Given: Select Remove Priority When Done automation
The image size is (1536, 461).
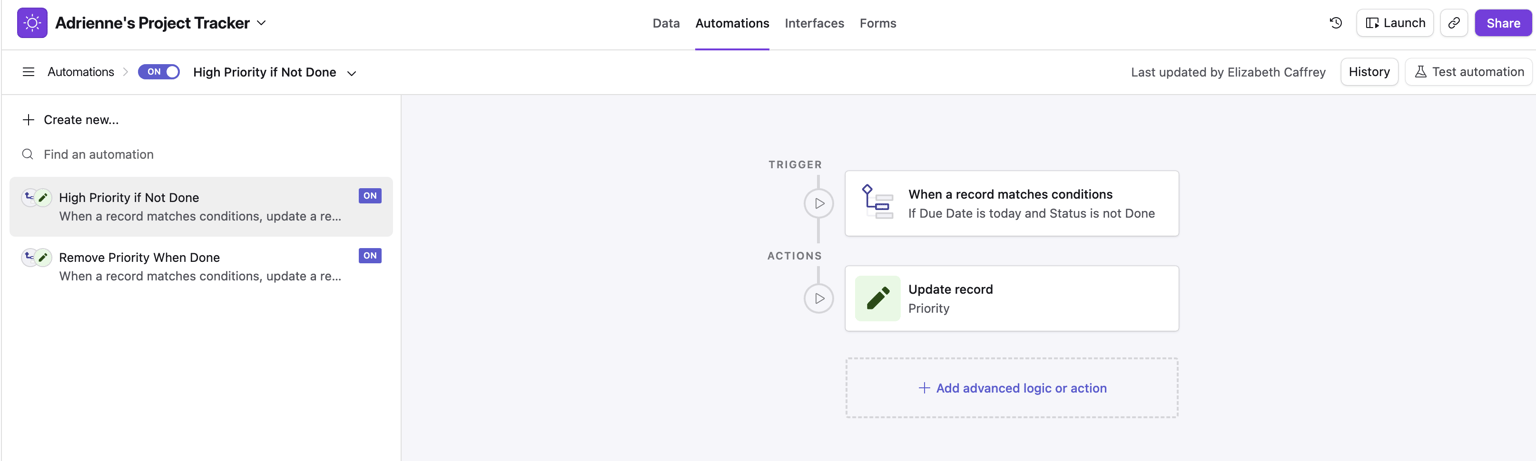Looking at the screenshot, I should (x=201, y=266).
